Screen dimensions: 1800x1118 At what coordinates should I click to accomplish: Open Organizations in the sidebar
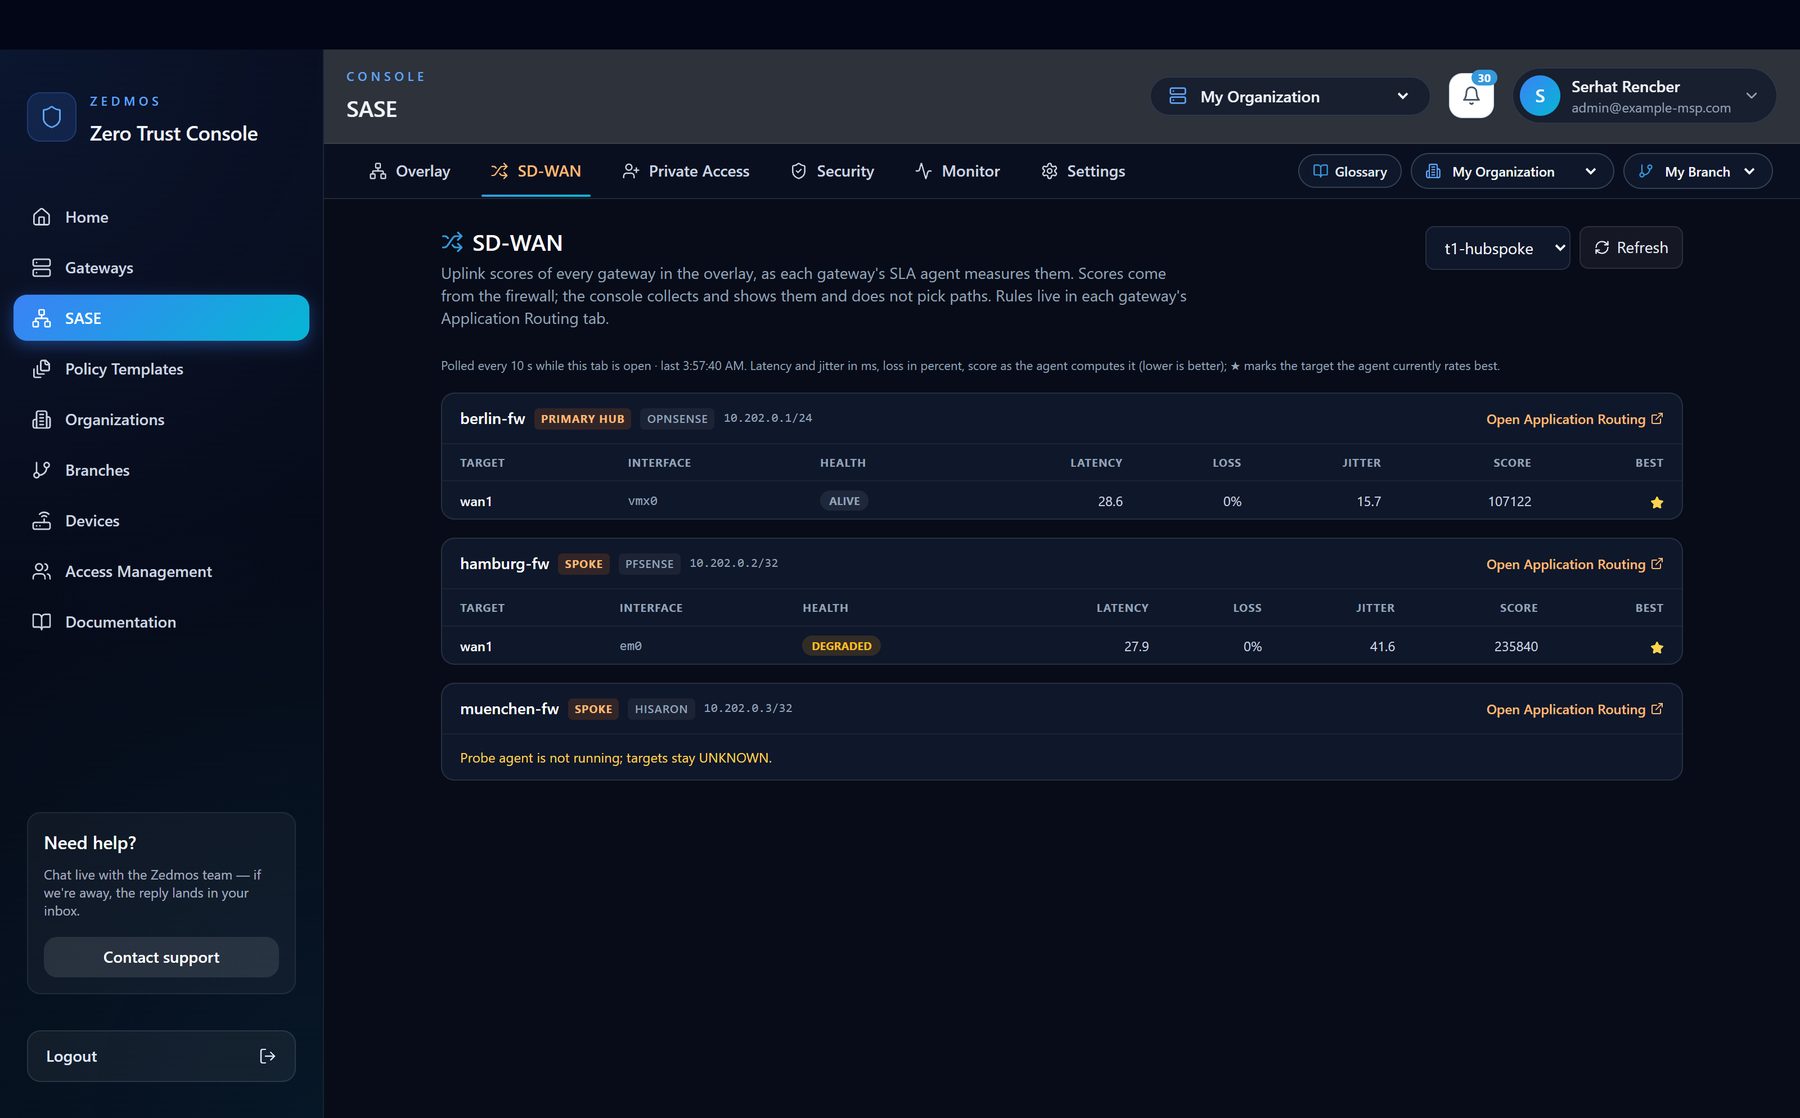[161, 420]
